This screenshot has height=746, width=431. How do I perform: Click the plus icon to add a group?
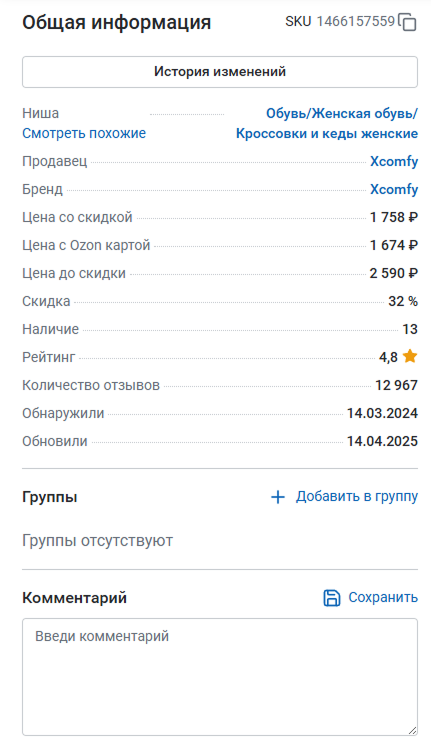[x=278, y=497]
